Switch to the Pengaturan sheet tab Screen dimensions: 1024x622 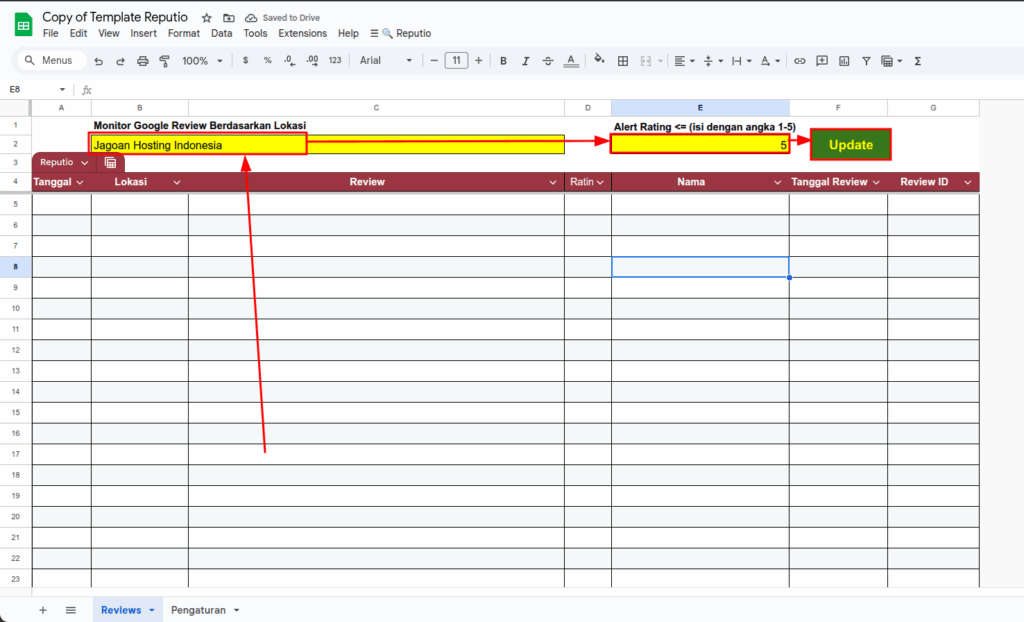(204, 610)
